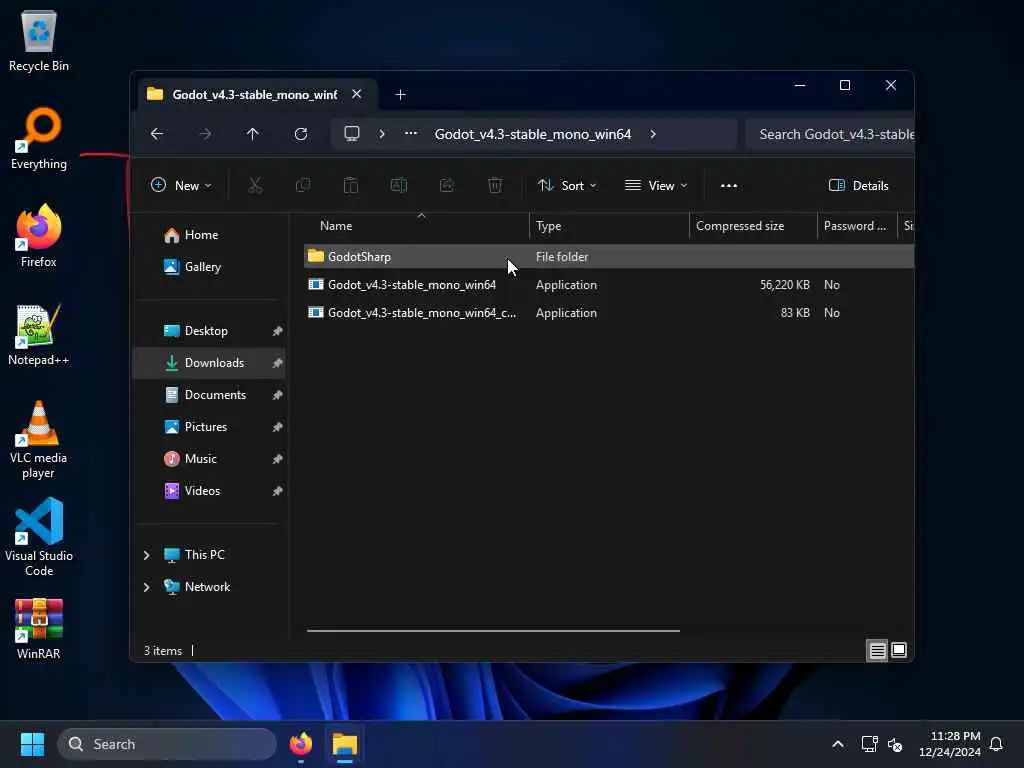
Task: Toggle the Details pane
Action: pos(859,185)
